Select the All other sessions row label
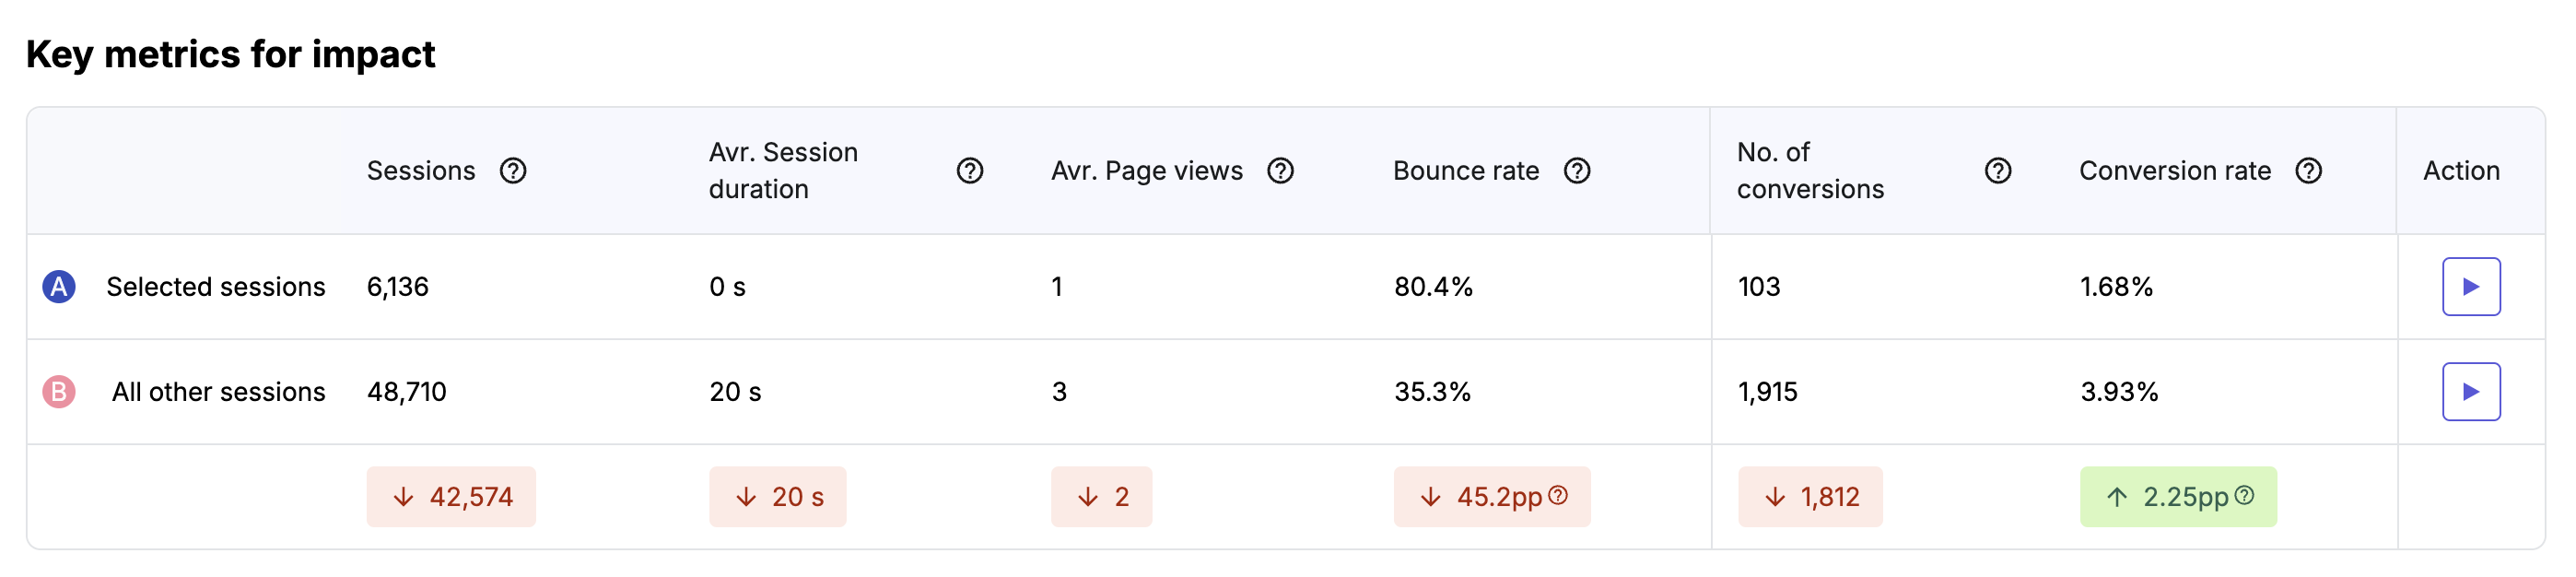Screen dimensions: 2576x577 coord(219,392)
